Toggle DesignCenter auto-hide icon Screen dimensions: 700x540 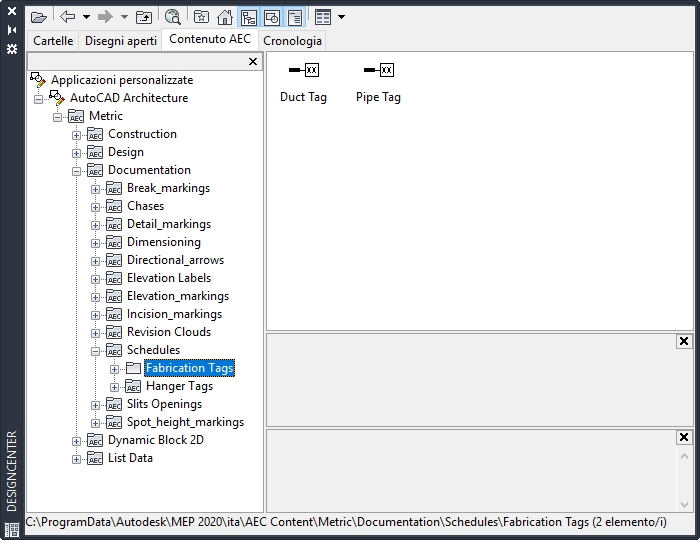tap(12, 30)
